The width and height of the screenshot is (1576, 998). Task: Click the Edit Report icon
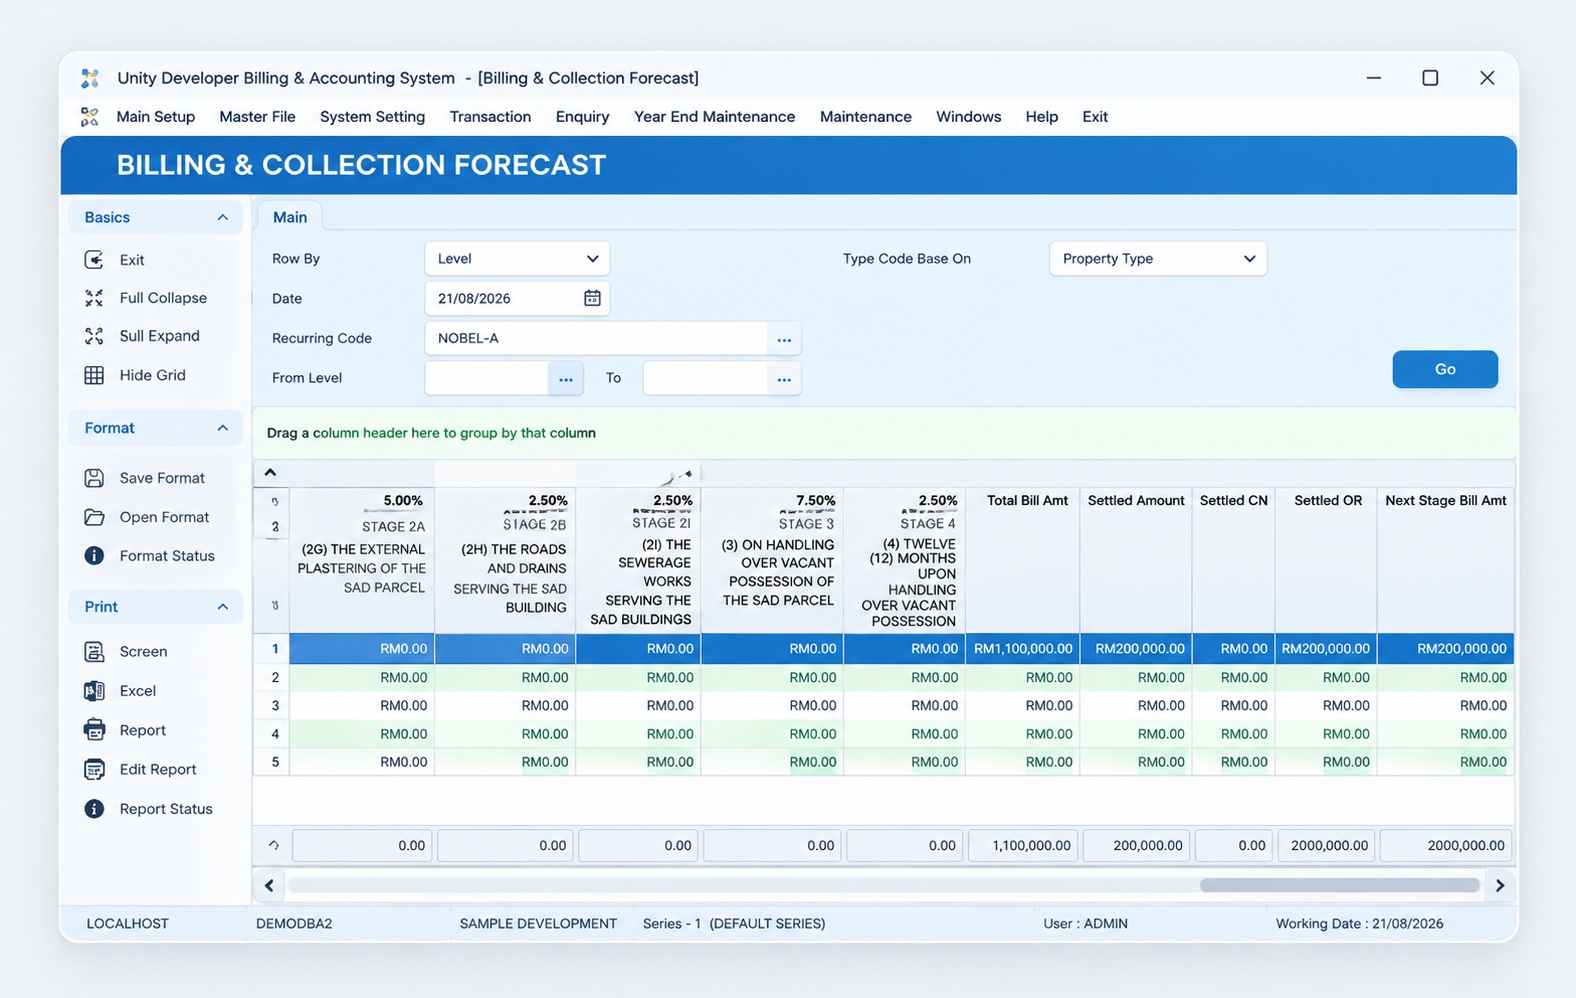[x=94, y=769]
